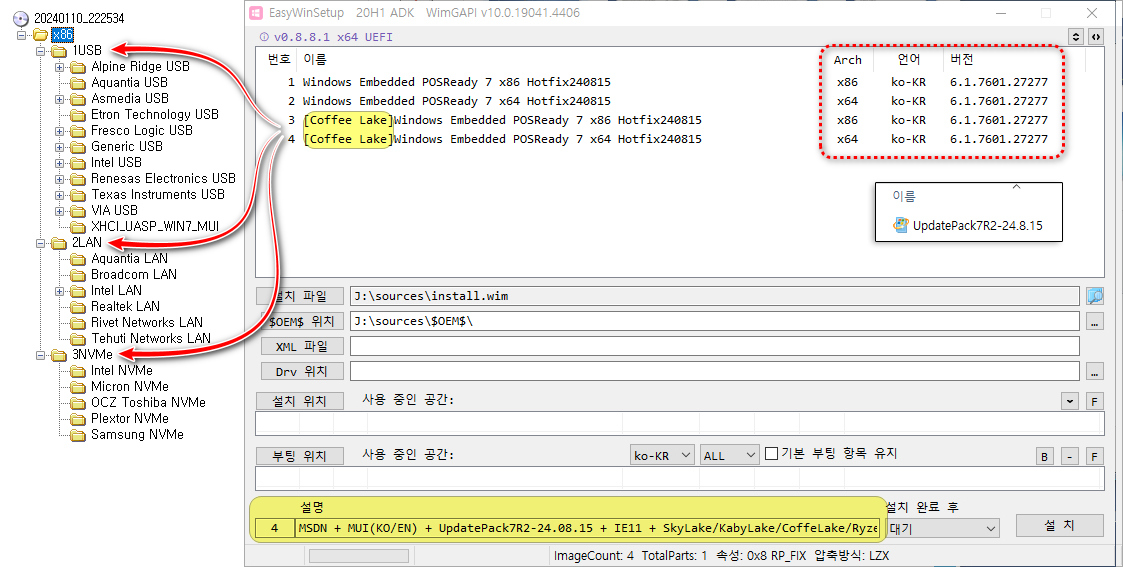Click the OCZ Toshiba NVMe folder icon
This screenshot has height=567, width=1123.
tap(78, 403)
